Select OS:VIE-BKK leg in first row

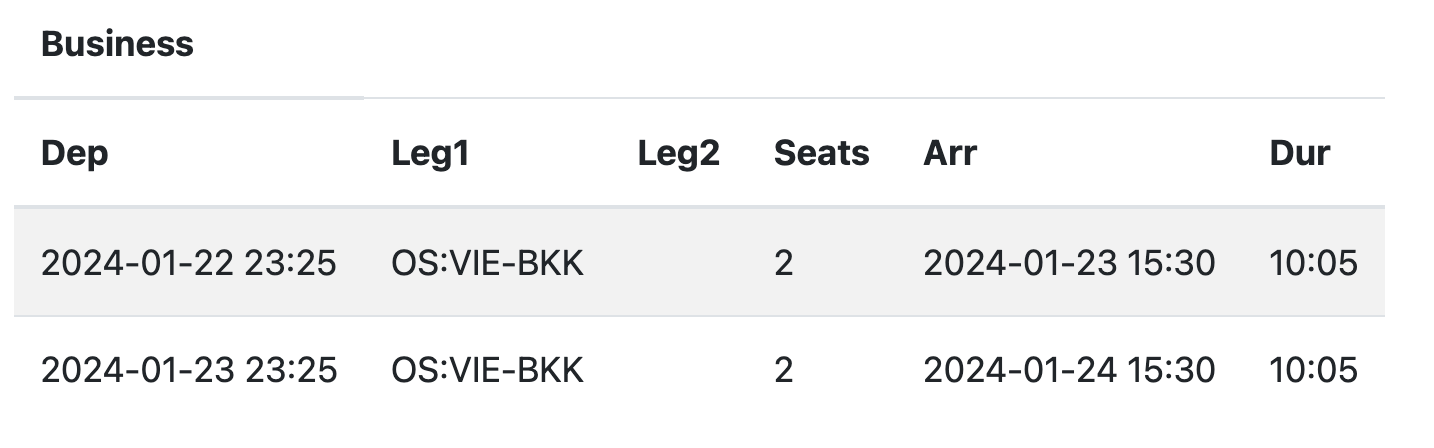coord(487,264)
